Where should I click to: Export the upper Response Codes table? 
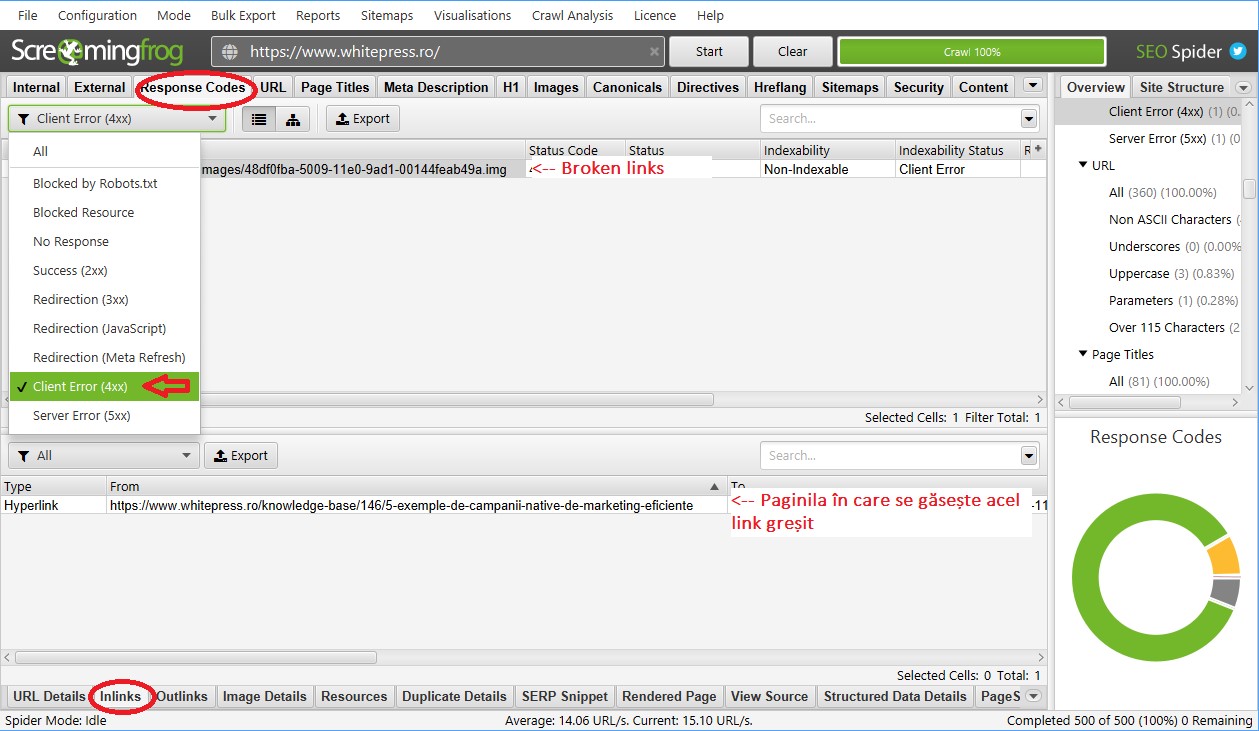(363, 119)
